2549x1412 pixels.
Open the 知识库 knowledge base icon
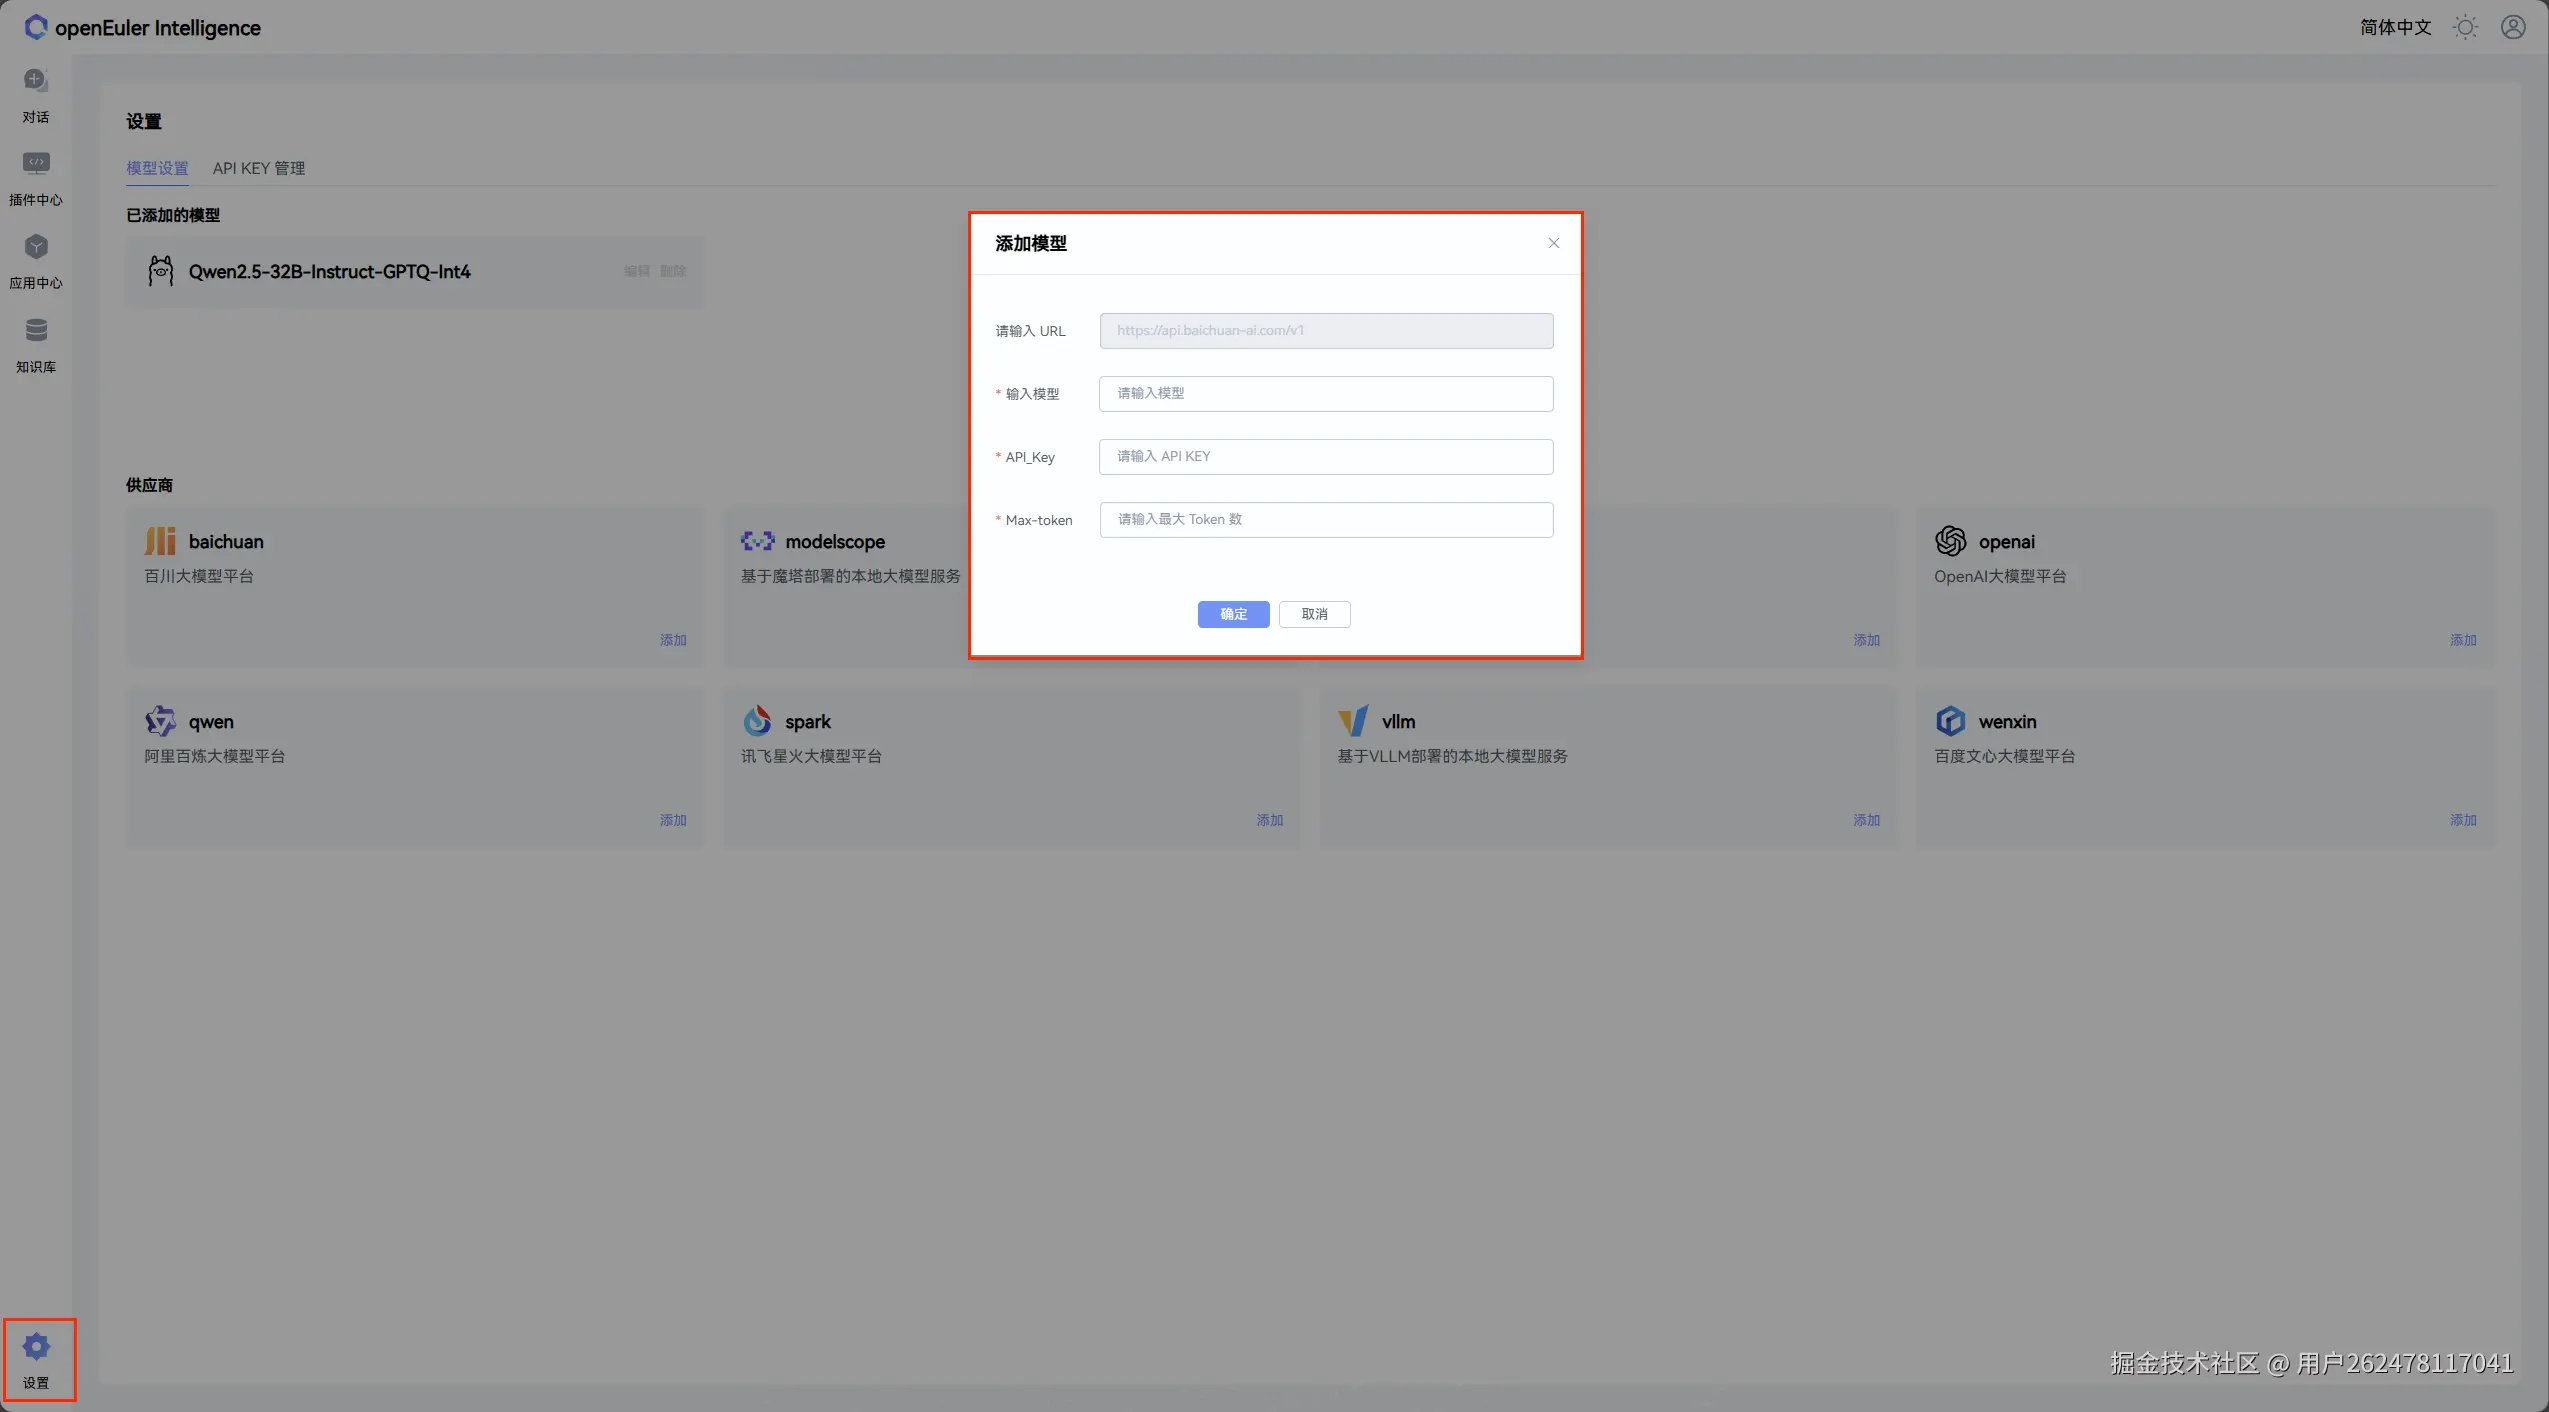36,331
